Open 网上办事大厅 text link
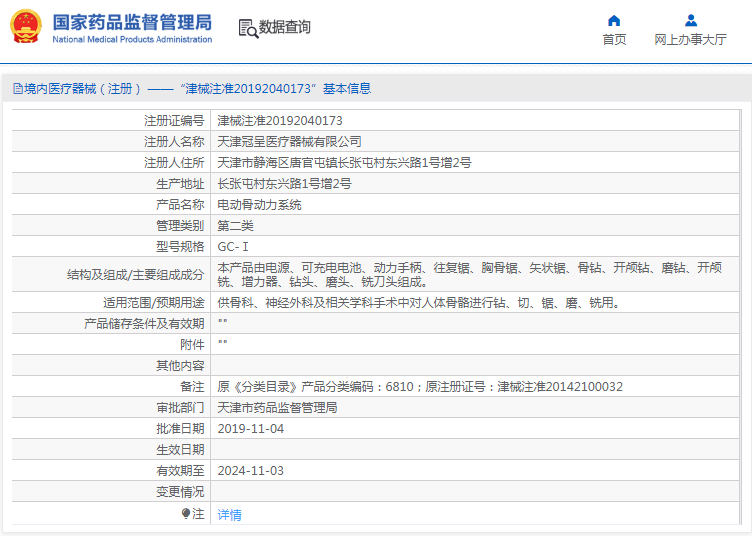The height and width of the screenshot is (536, 752). click(690, 40)
